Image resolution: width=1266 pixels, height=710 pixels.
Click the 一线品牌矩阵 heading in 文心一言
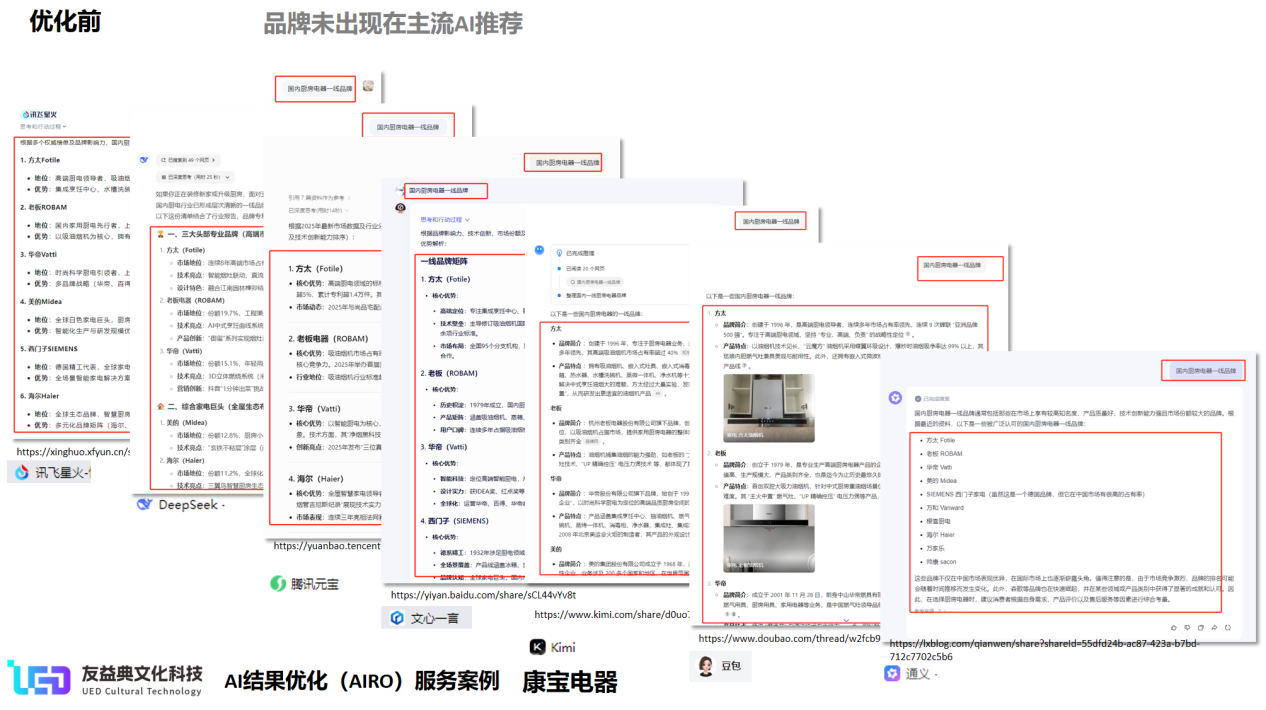(446, 262)
